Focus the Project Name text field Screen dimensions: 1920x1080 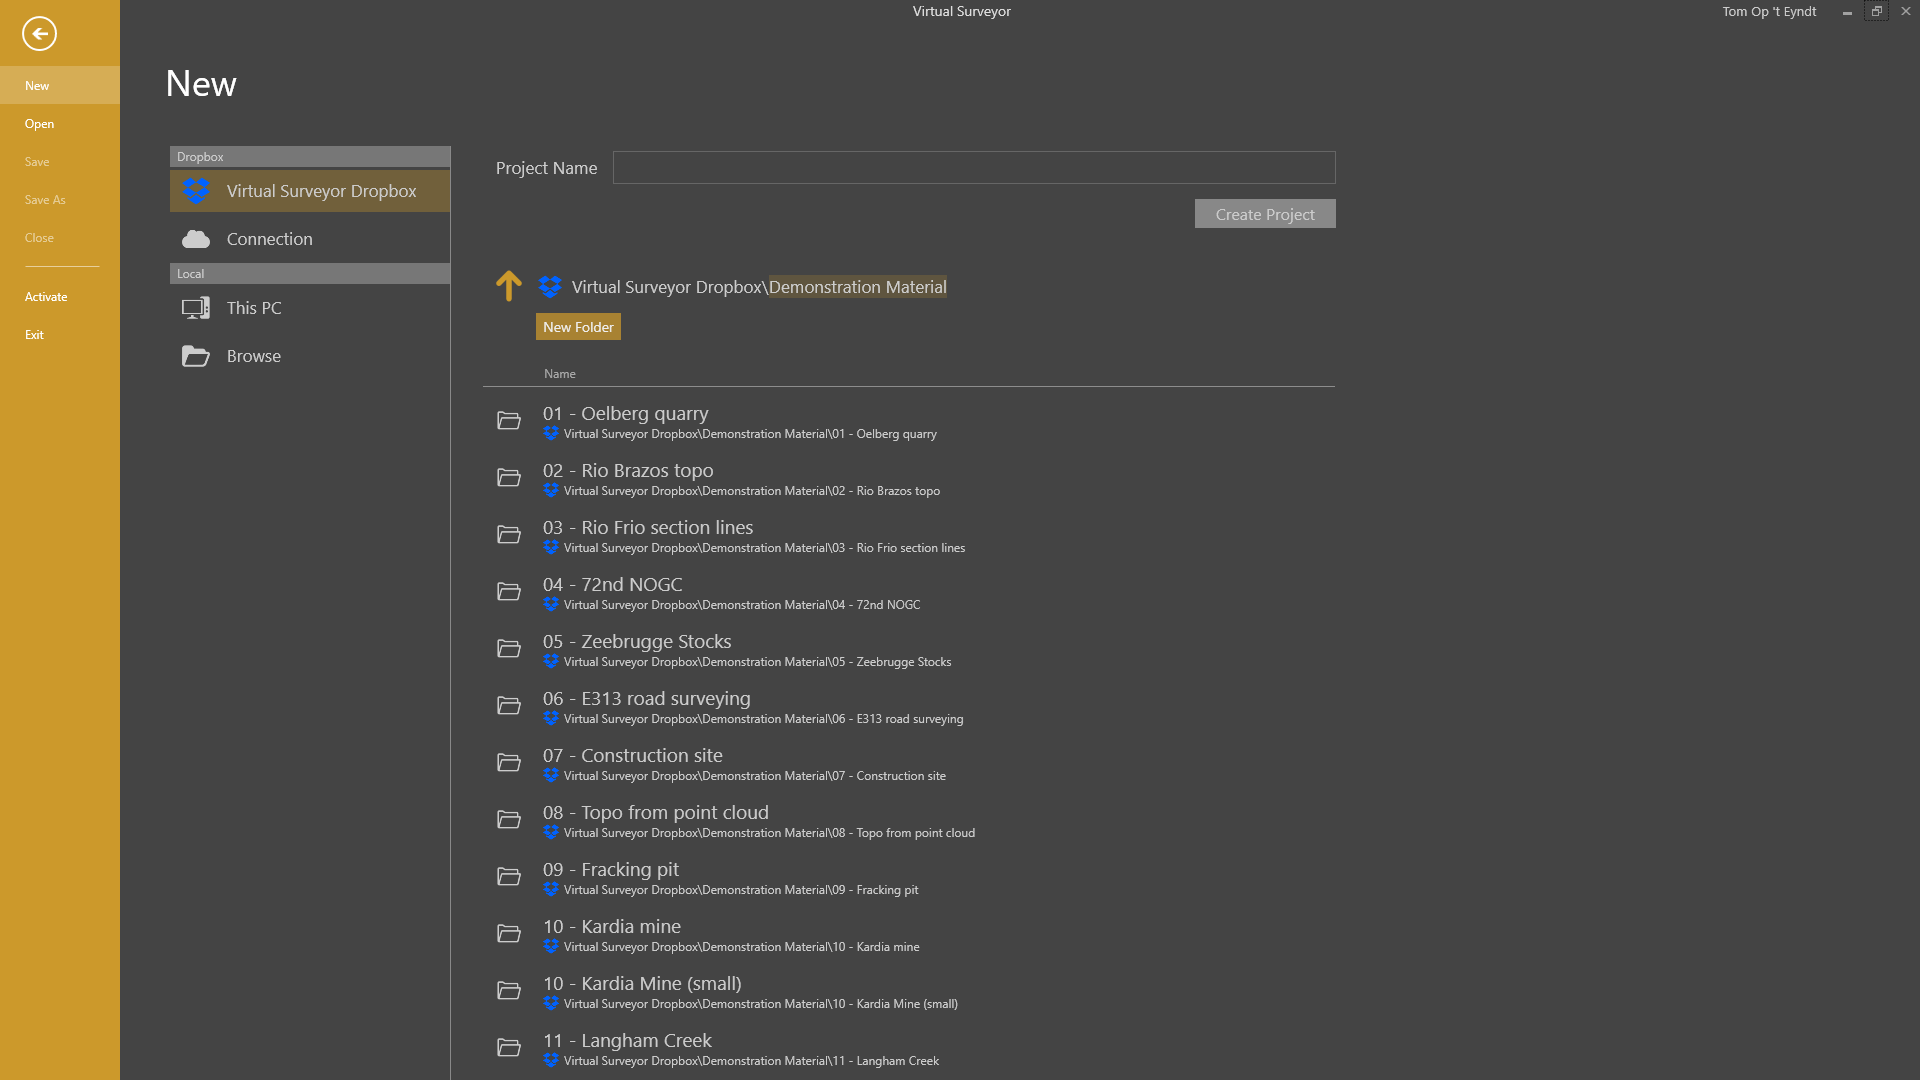click(x=973, y=168)
